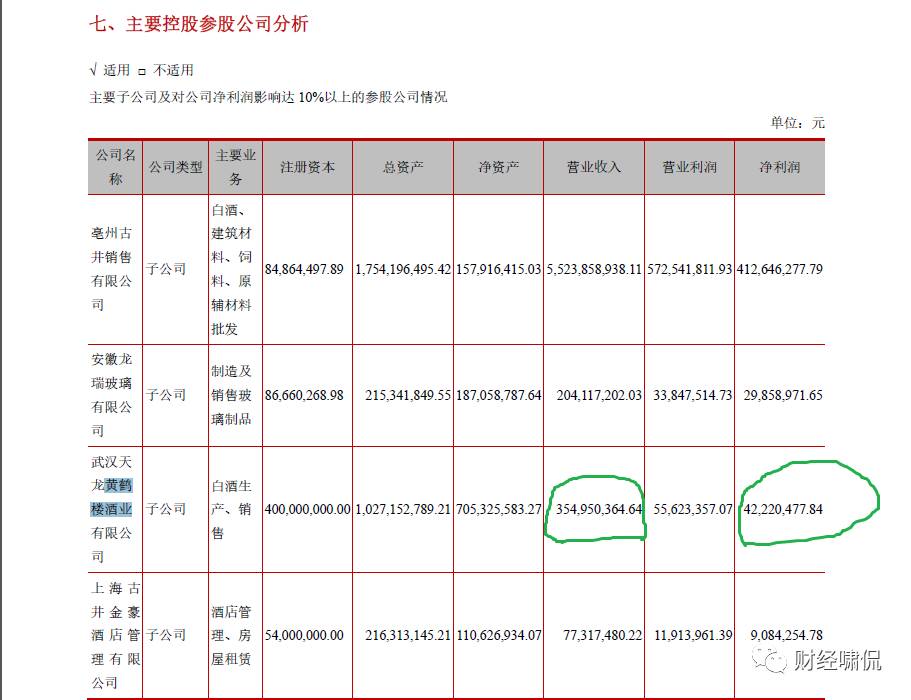Click the 营业收入 column header

(x=594, y=167)
